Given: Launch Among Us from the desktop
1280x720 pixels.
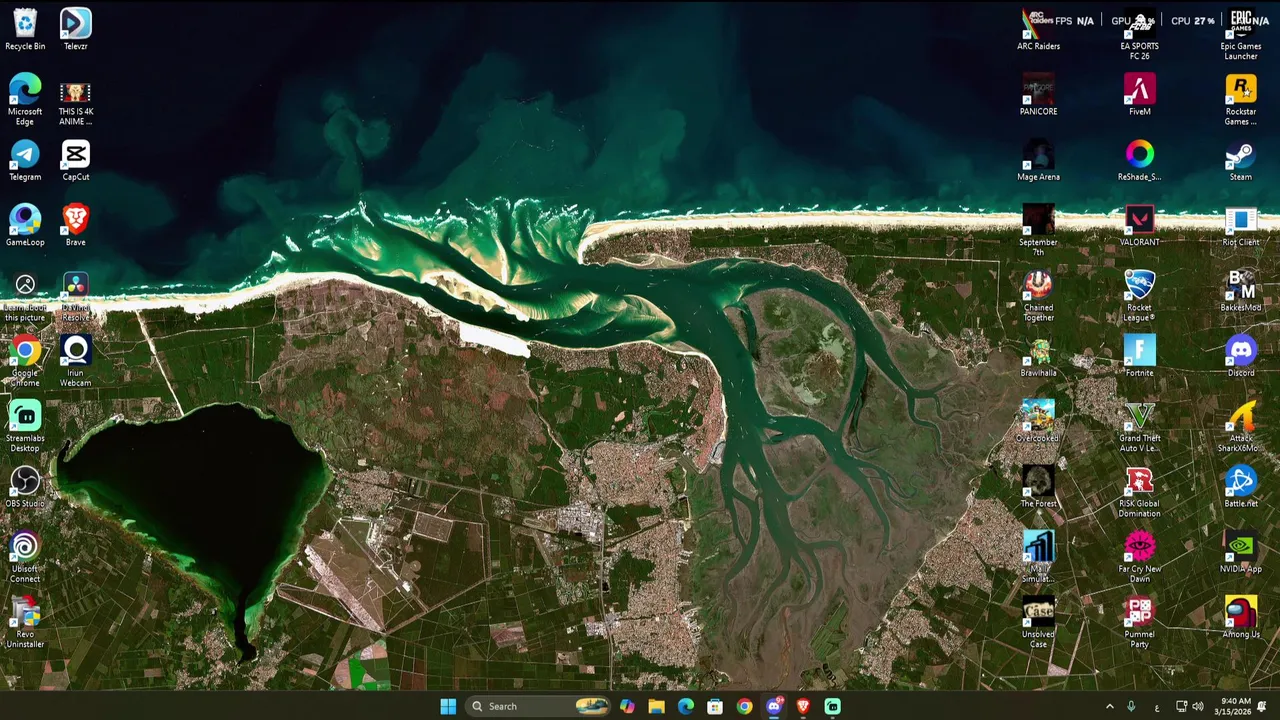Looking at the screenshot, I should [x=1240, y=617].
